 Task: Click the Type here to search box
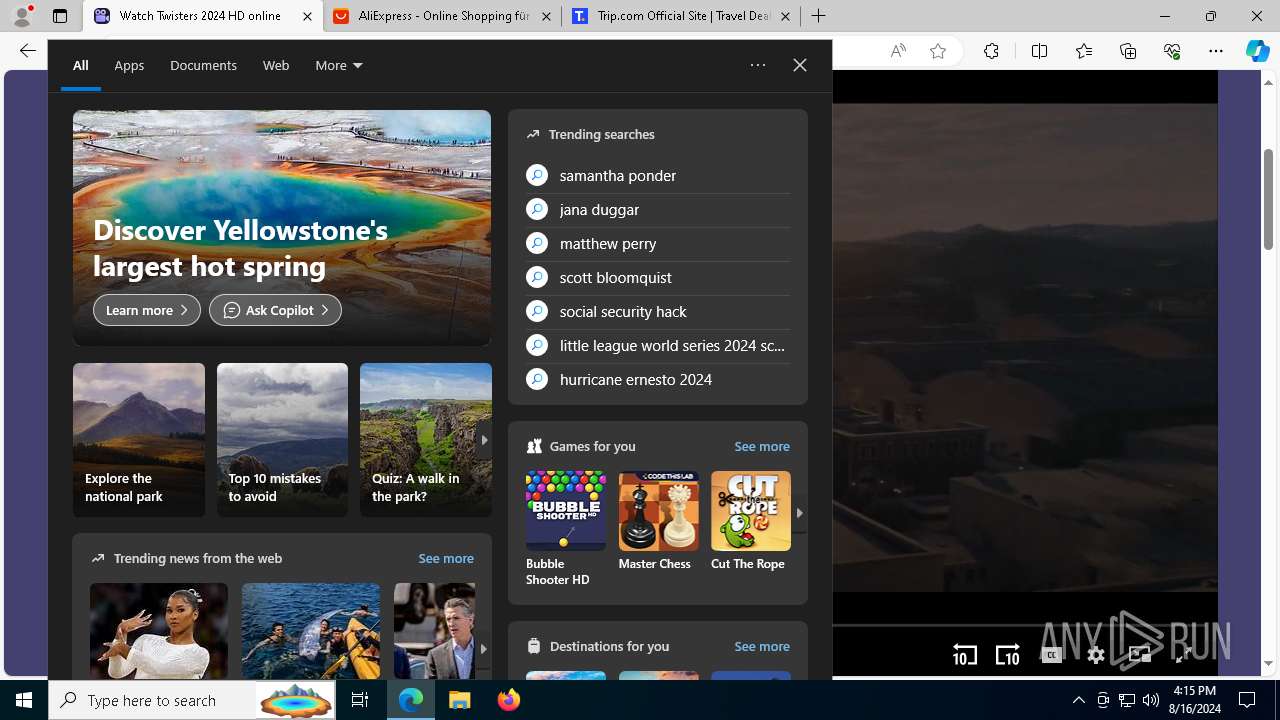(x=192, y=700)
